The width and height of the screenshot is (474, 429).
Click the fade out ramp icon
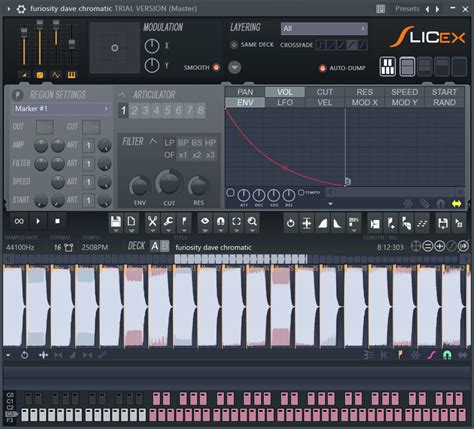click(338, 223)
